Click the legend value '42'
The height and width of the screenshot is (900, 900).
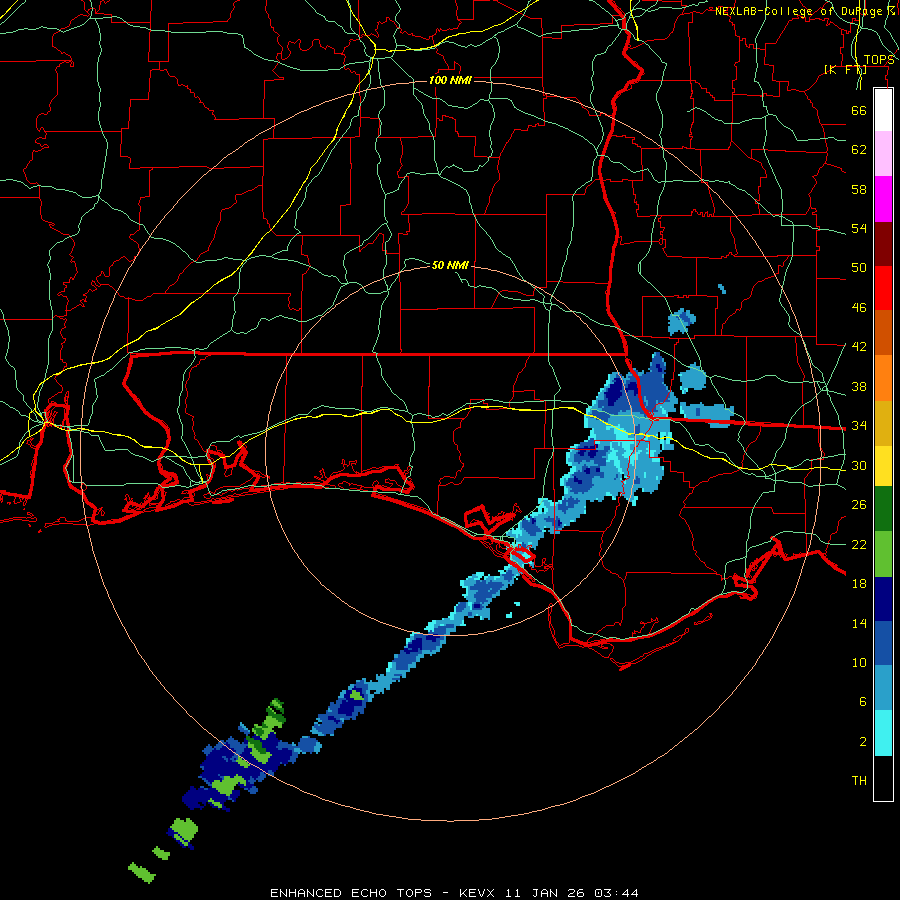pos(859,347)
